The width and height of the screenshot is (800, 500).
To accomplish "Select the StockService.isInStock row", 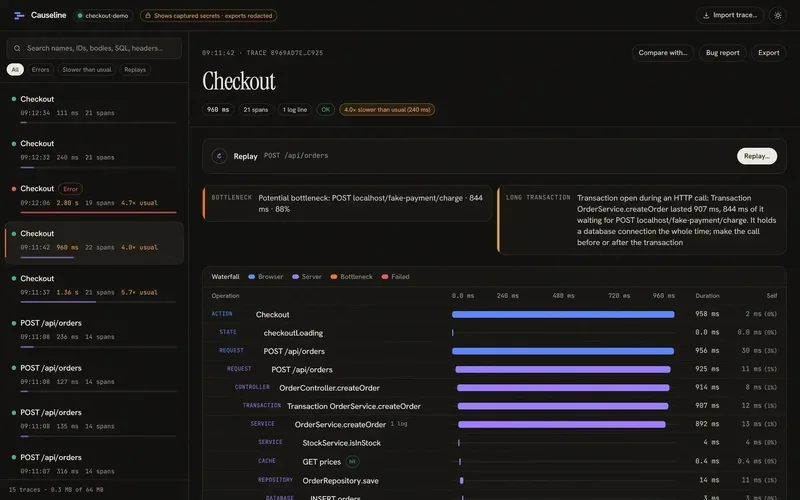I will pyautogui.click(x=494, y=443).
